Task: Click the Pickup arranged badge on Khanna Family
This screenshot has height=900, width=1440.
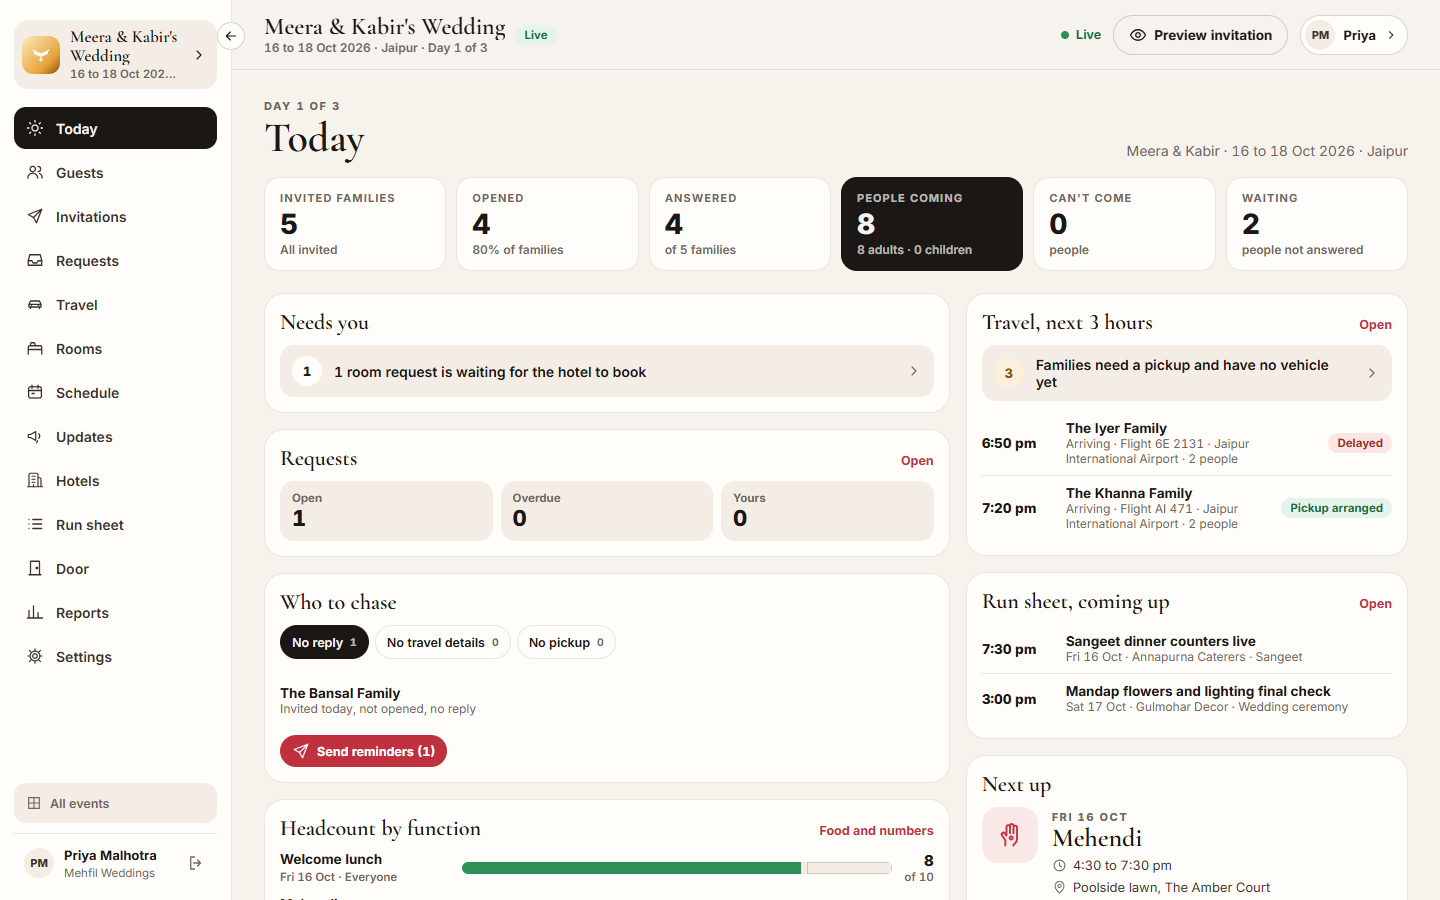Action: 1336,508
